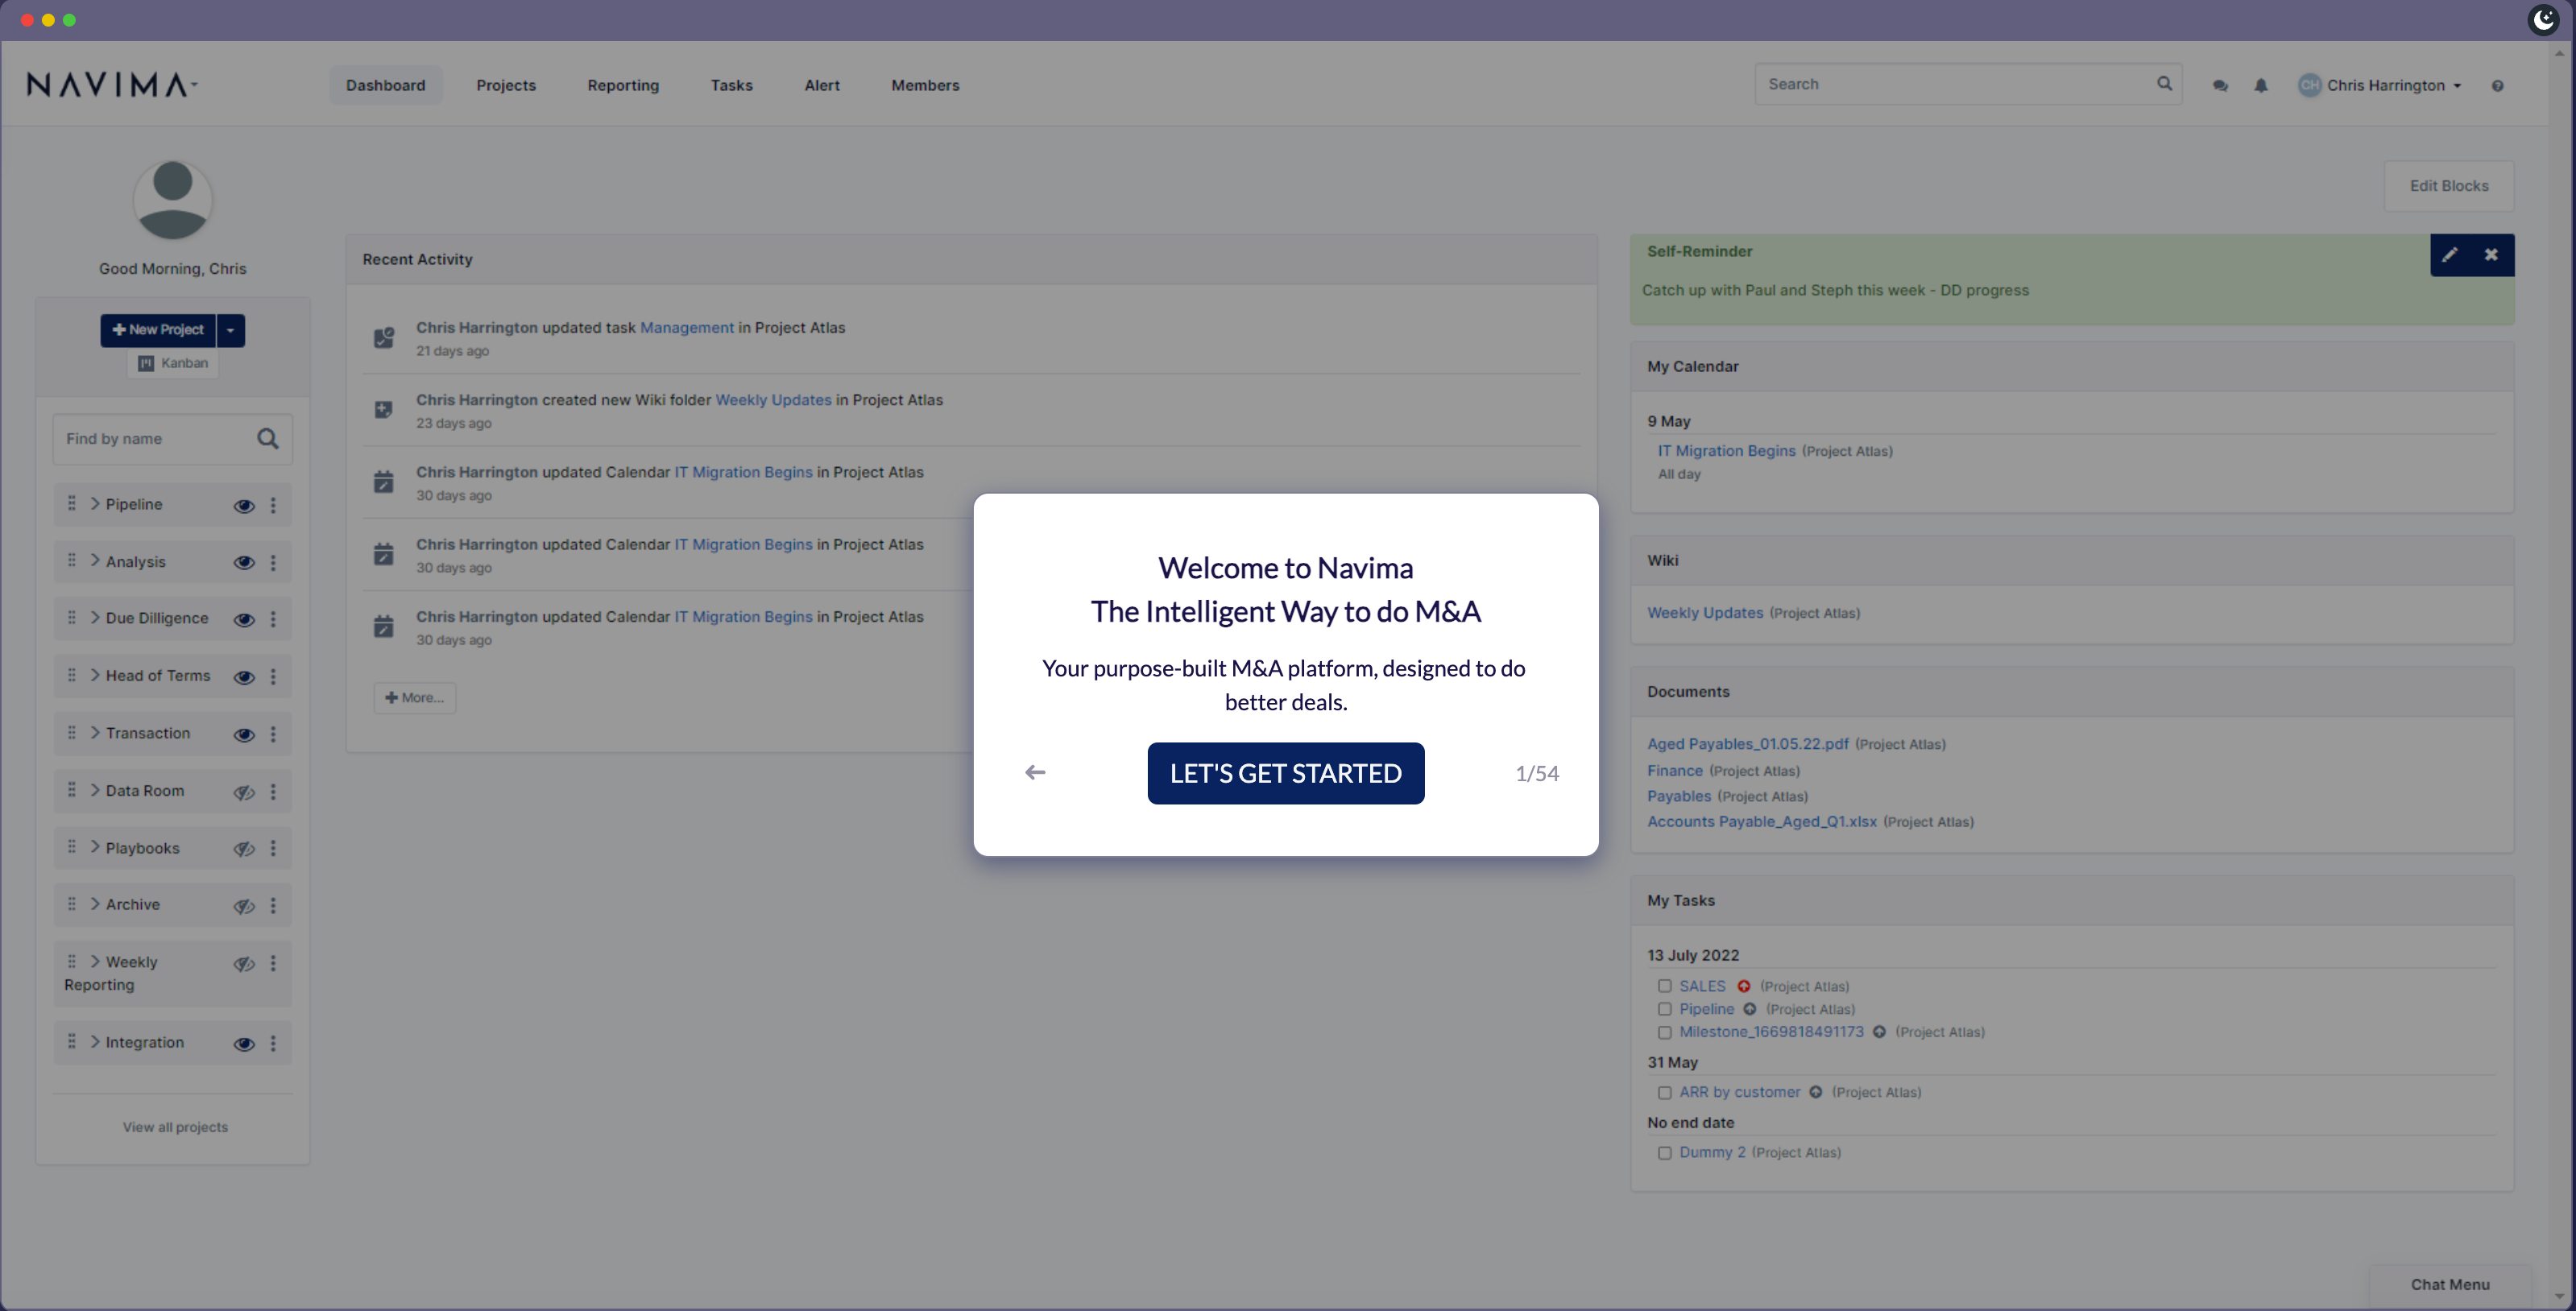Viewport: 2576px width, 1311px height.
Task: Open IT Migration Begins in My Calendar
Action: pyautogui.click(x=1726, y=451)
